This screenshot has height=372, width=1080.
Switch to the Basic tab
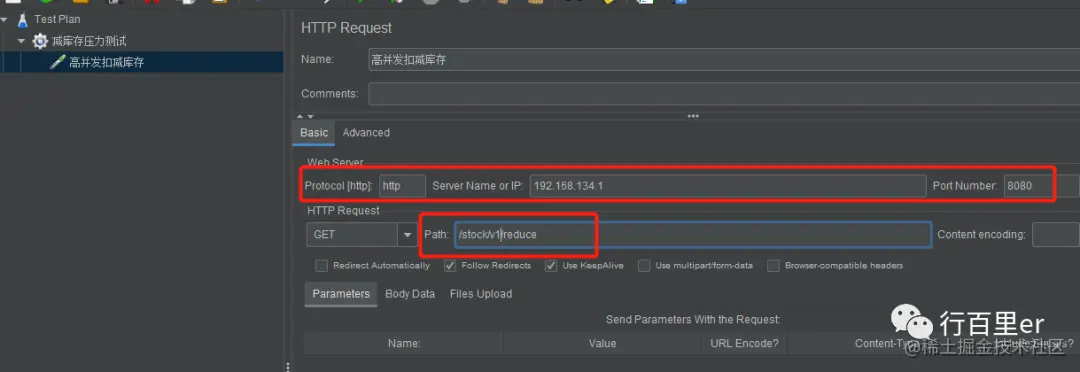click(314, 132)
